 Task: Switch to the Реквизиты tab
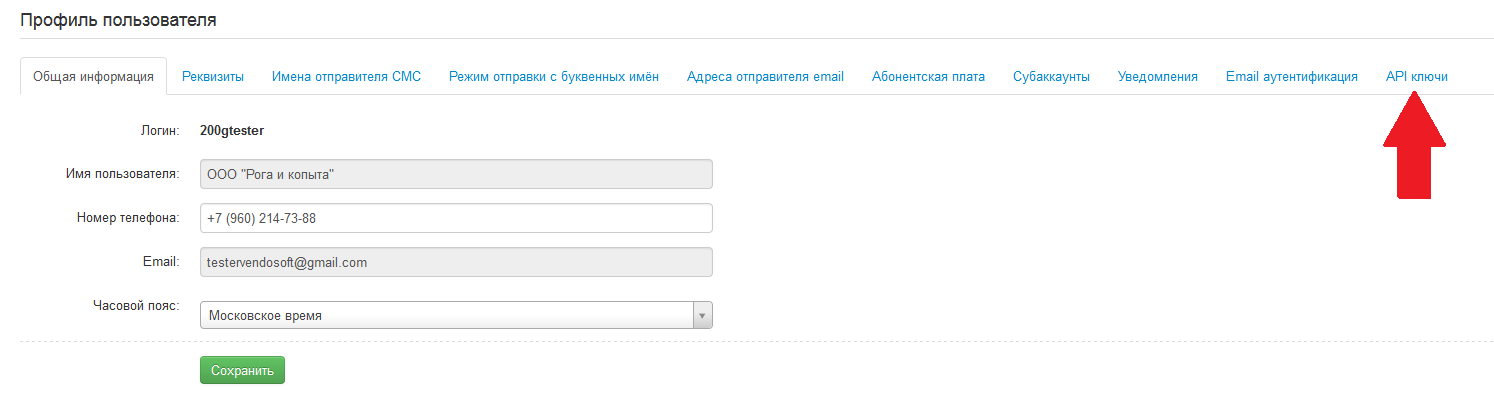213,77
